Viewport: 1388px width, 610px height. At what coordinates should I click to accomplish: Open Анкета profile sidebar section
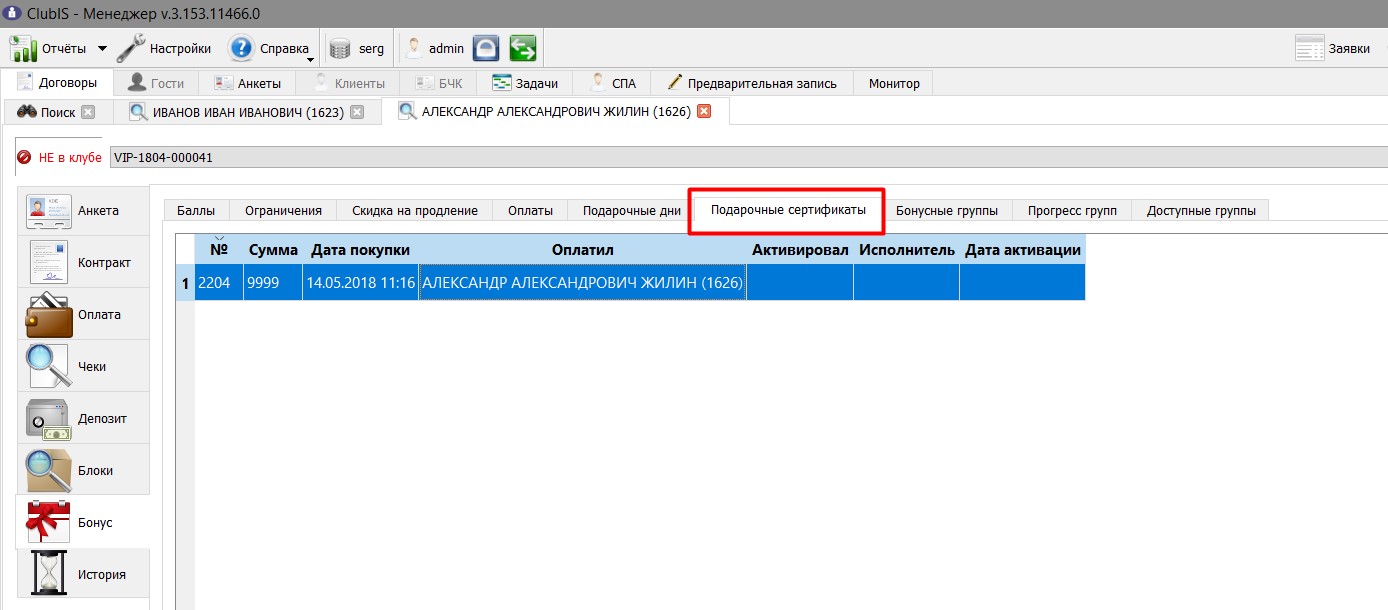(x=83, y=210)
